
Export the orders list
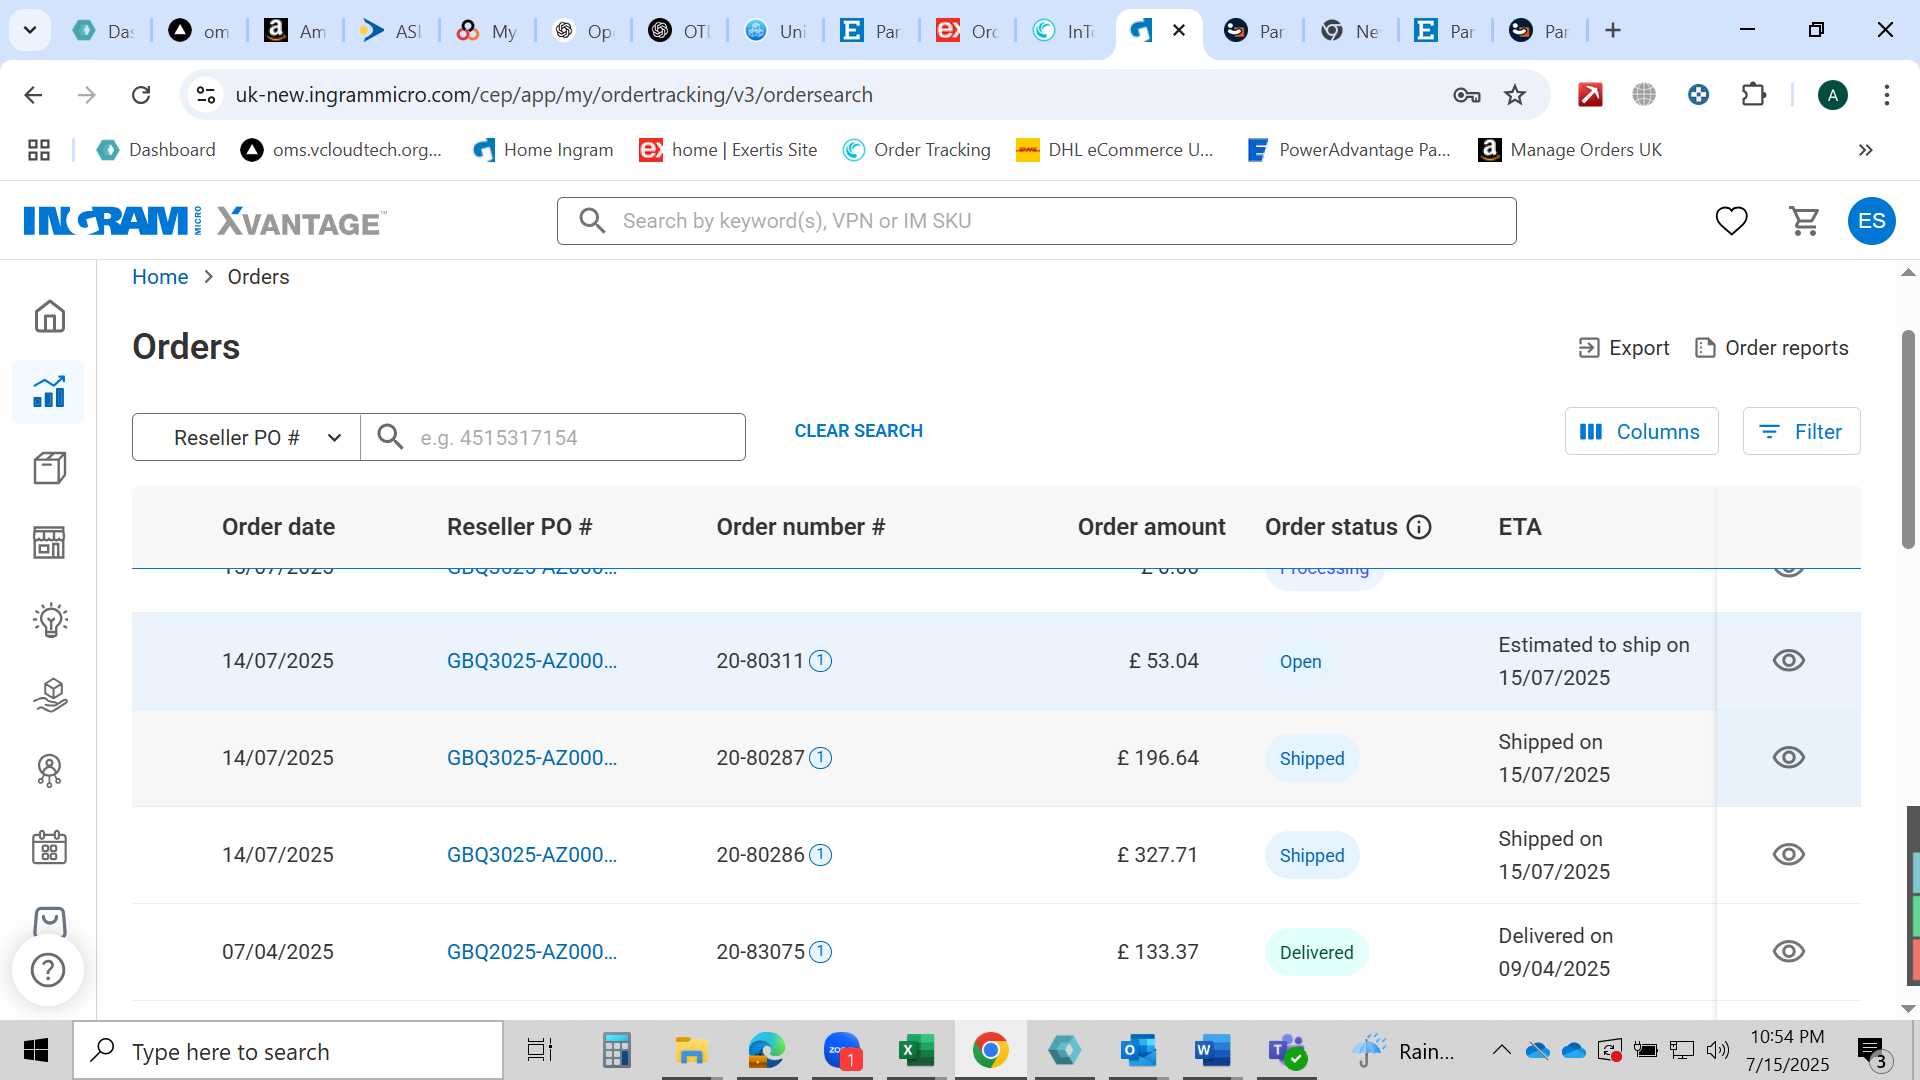1623,348
